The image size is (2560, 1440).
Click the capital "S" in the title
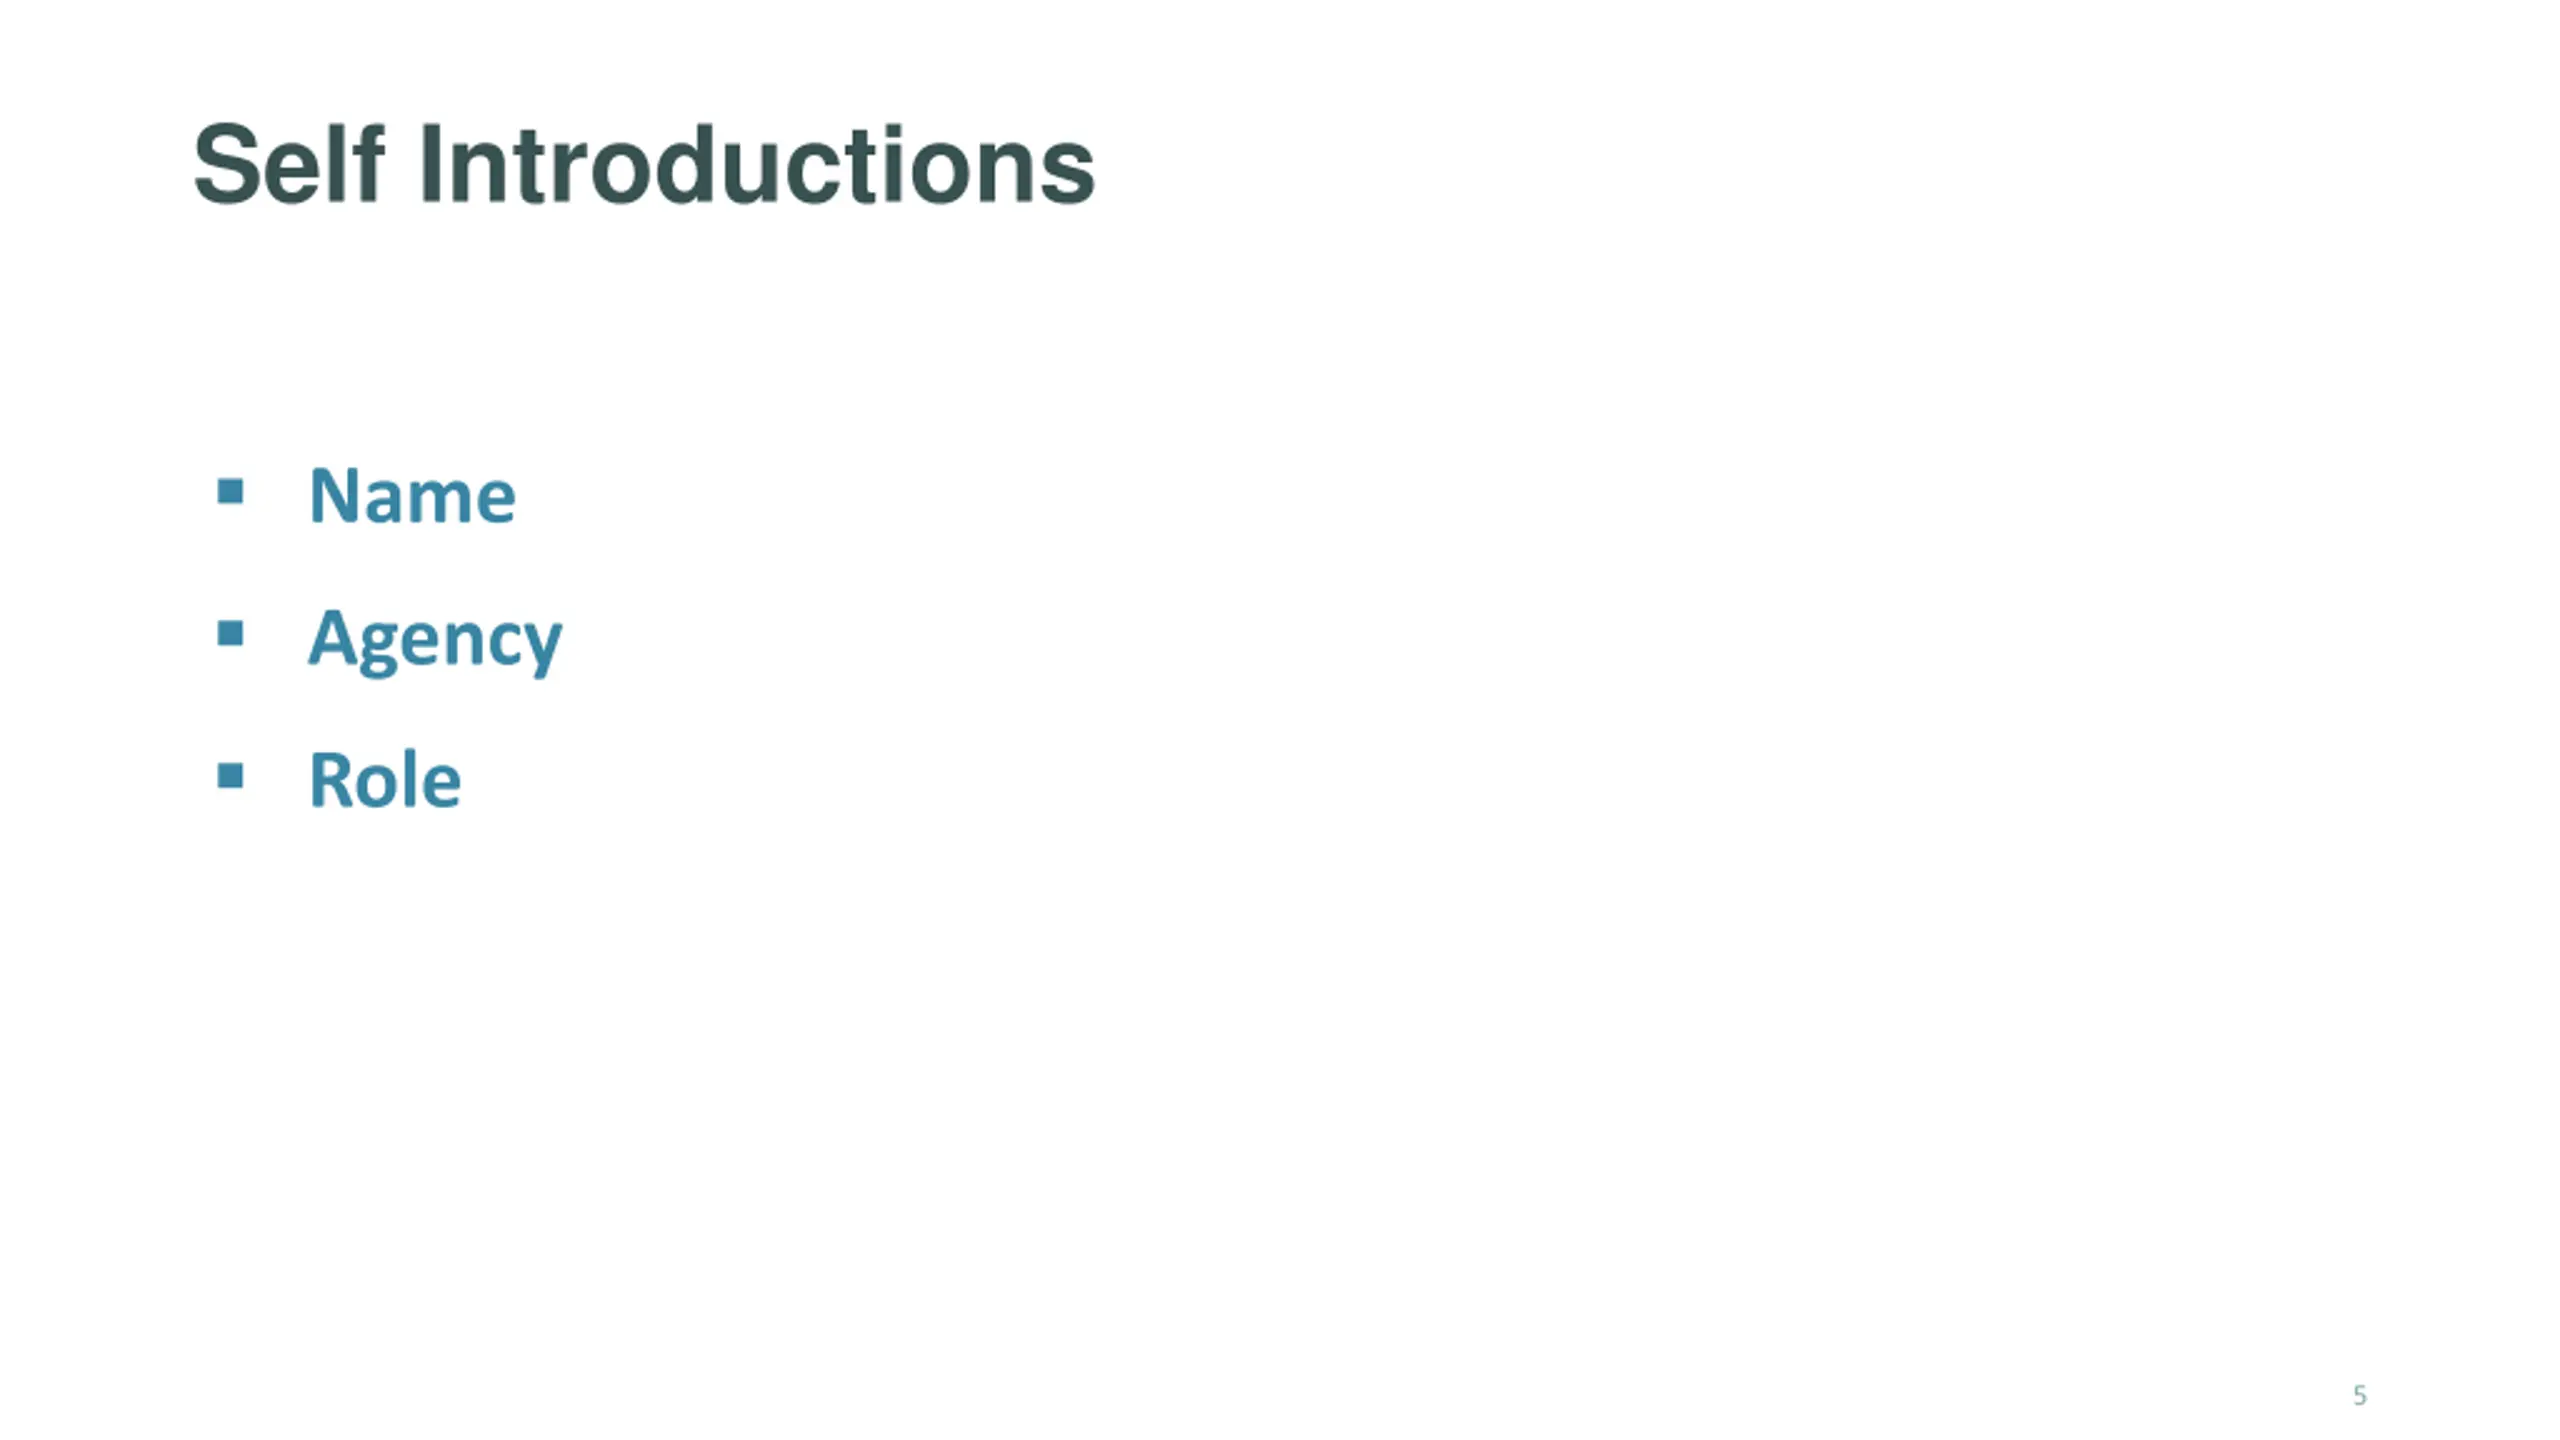(x=226, y=164)
